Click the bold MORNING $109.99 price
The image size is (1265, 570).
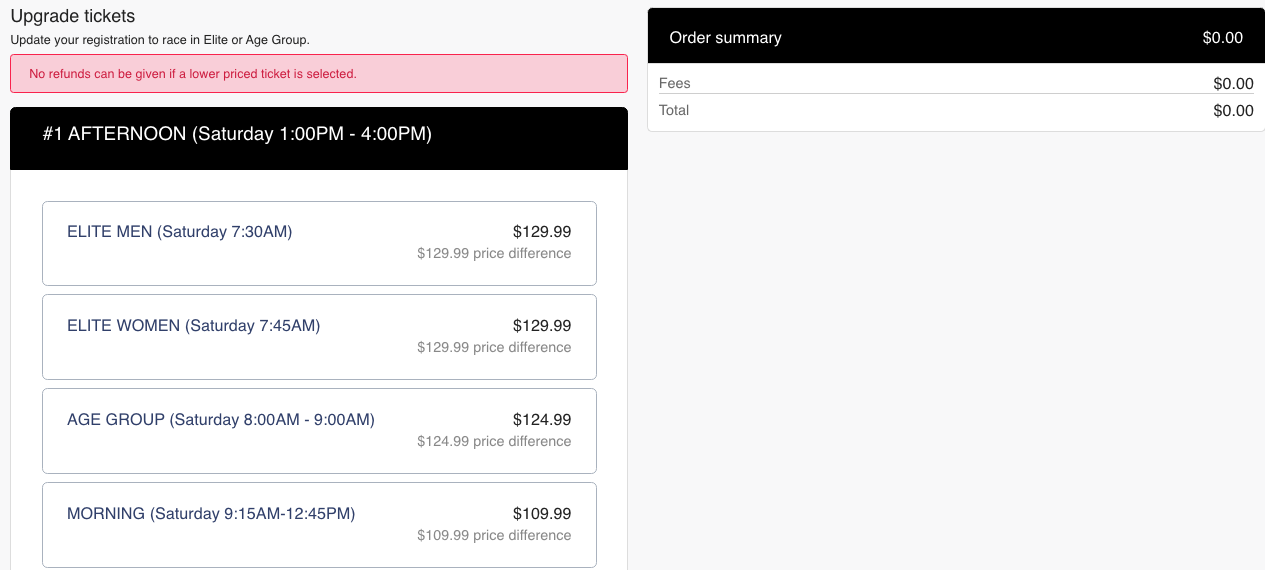tap(542, 514)
